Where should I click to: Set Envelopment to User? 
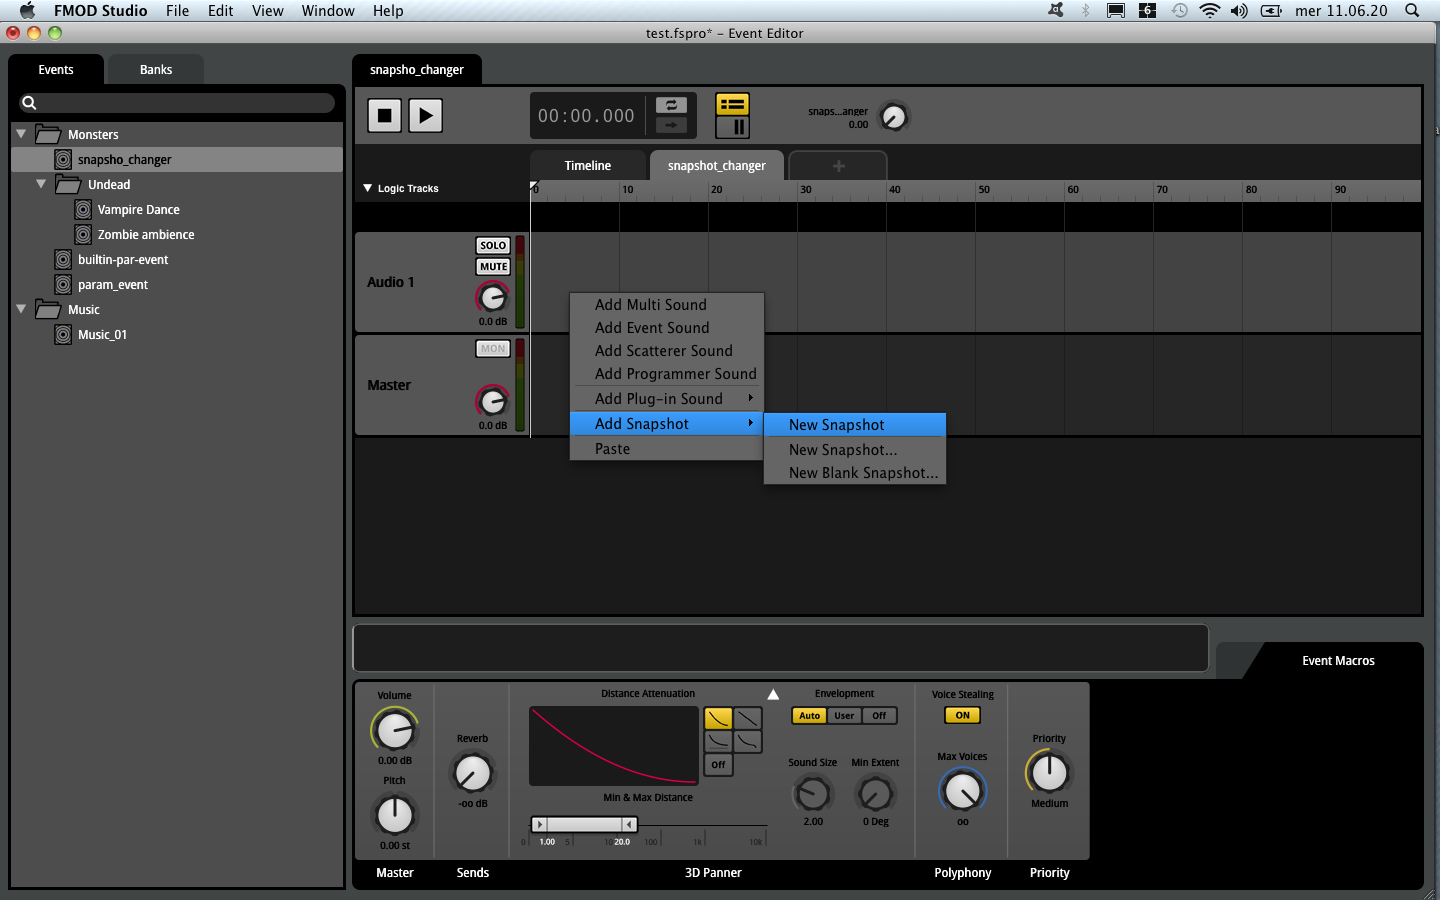coord(844,716)
